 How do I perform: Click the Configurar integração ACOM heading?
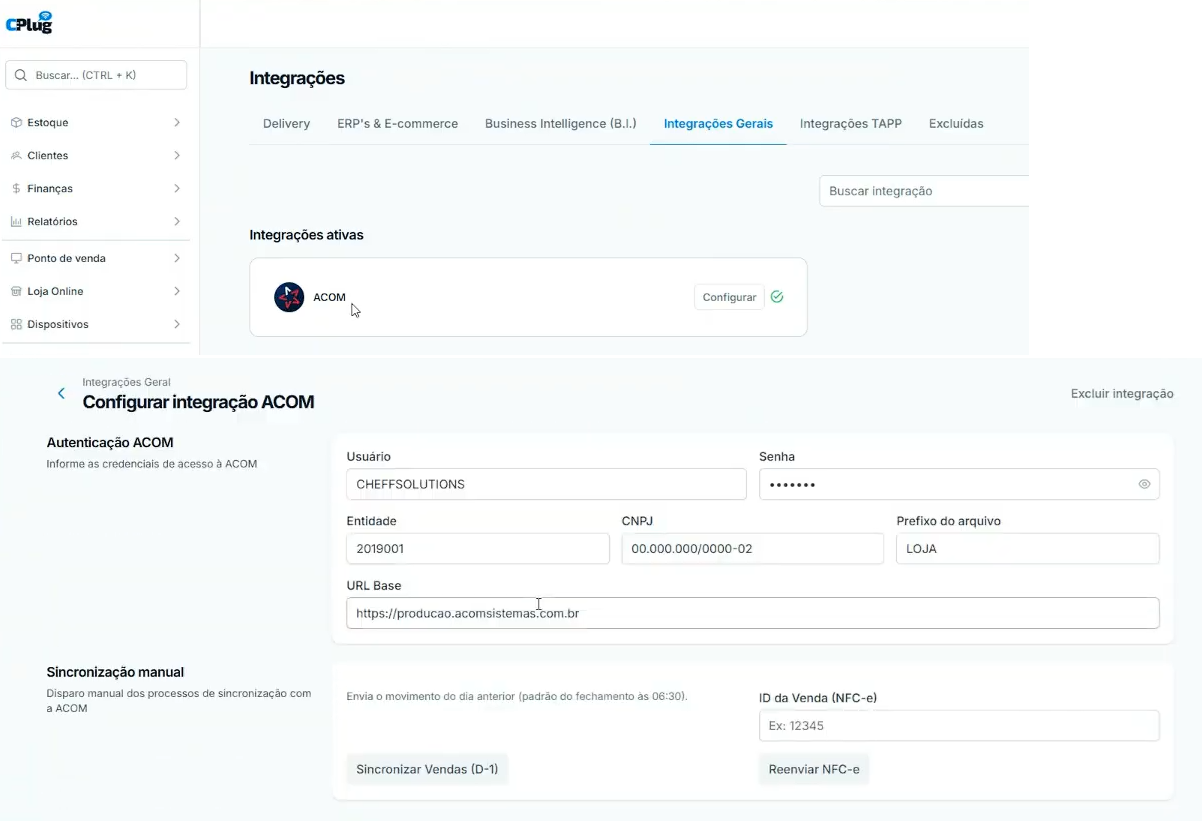click(198, 402)
